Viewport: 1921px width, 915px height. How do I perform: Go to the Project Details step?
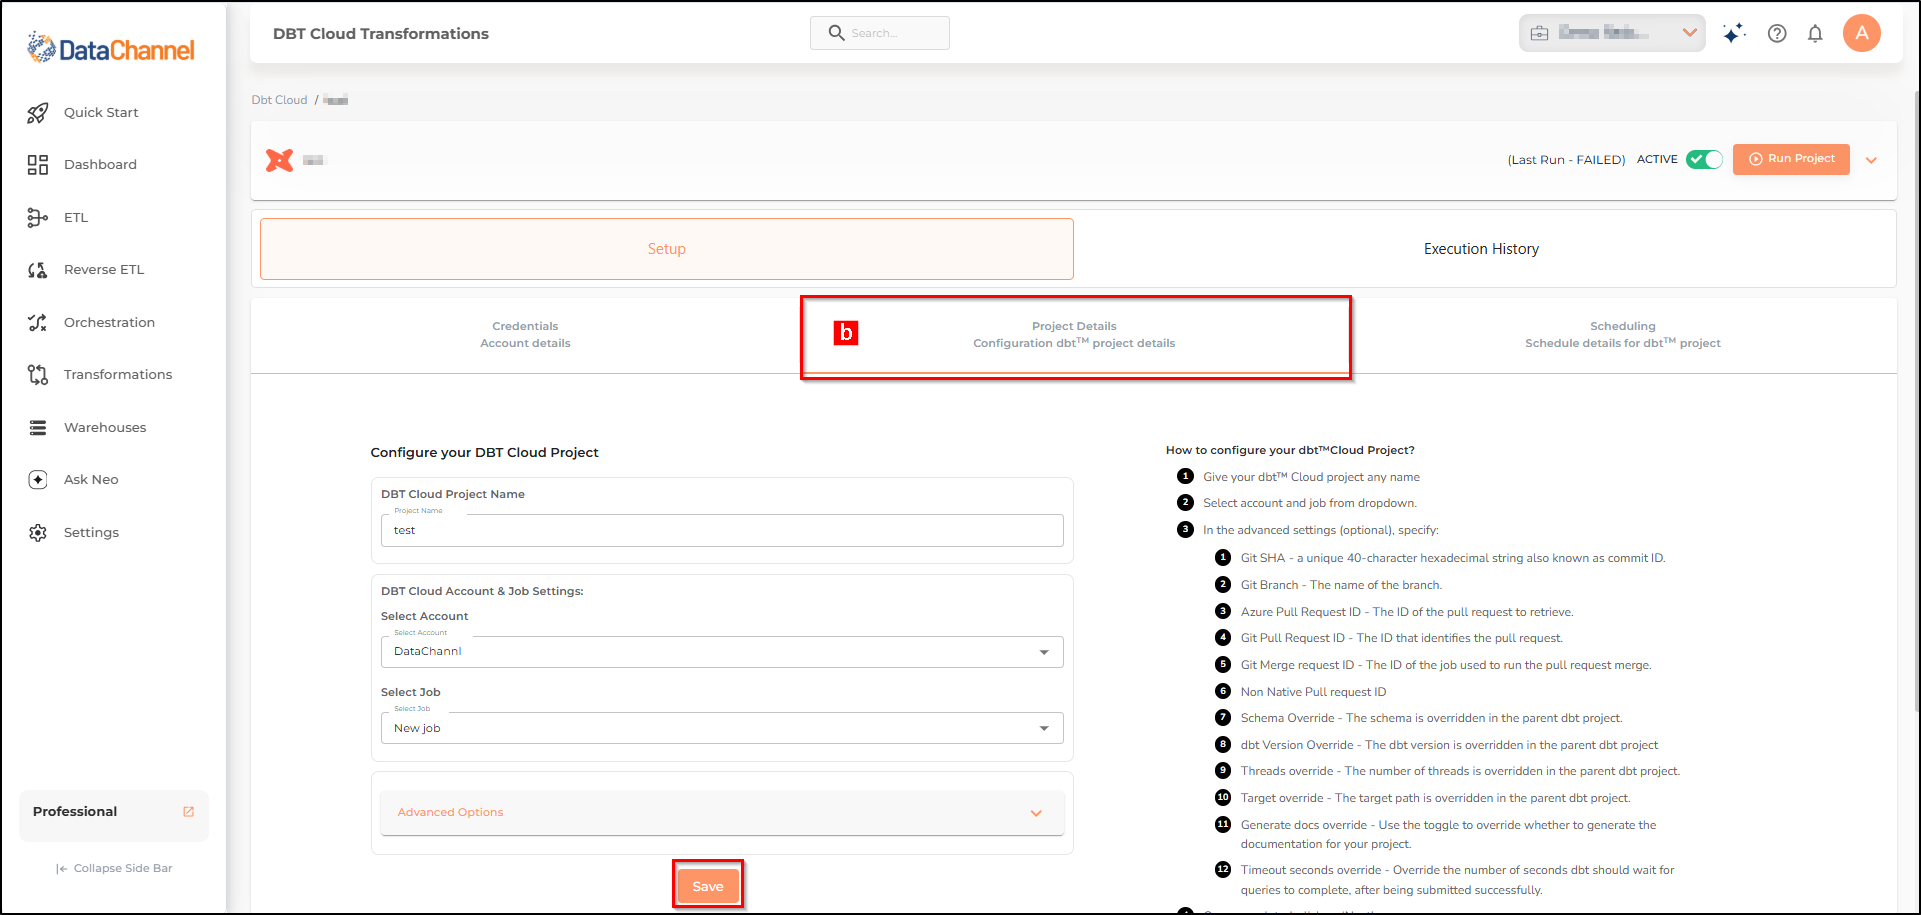click(1075, 335)
